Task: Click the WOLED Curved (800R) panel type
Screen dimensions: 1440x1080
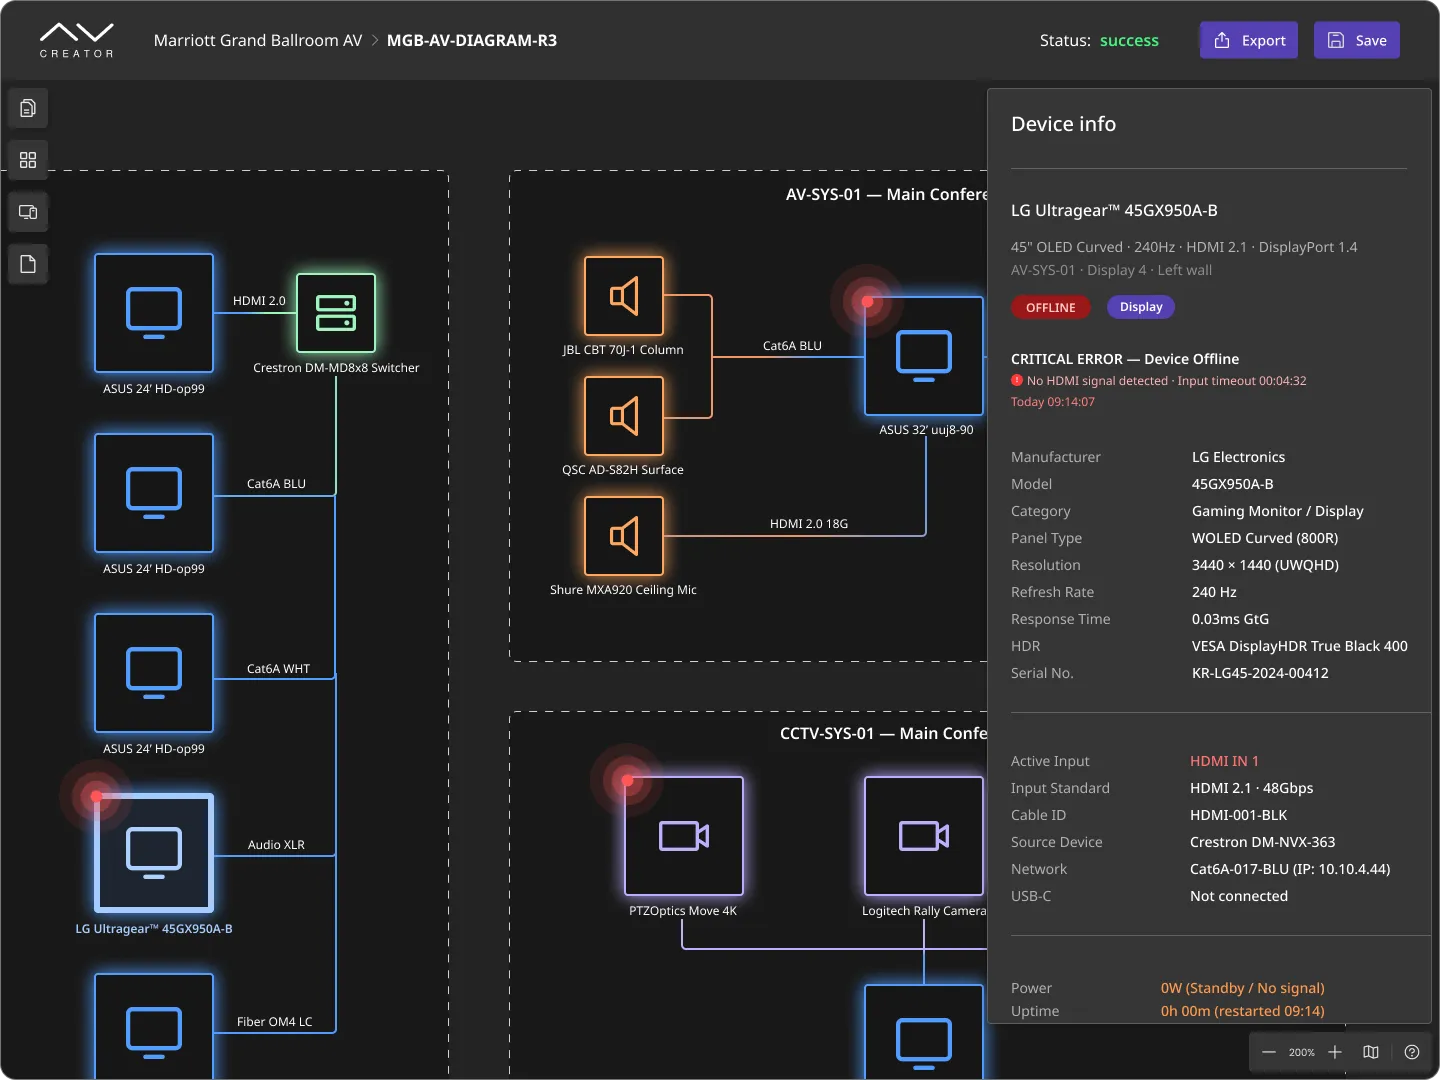Action: [1265, 538]
